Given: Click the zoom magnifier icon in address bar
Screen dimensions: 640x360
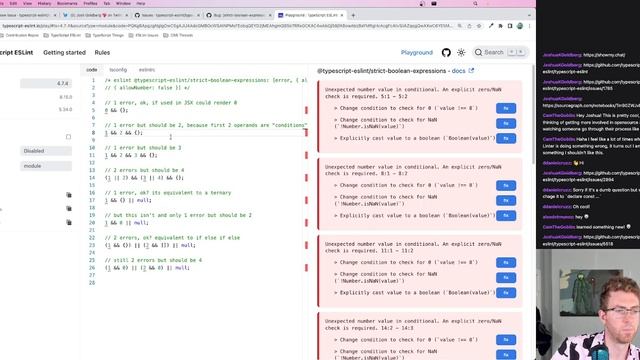Looking at the screenshot, I should [460, 26].
